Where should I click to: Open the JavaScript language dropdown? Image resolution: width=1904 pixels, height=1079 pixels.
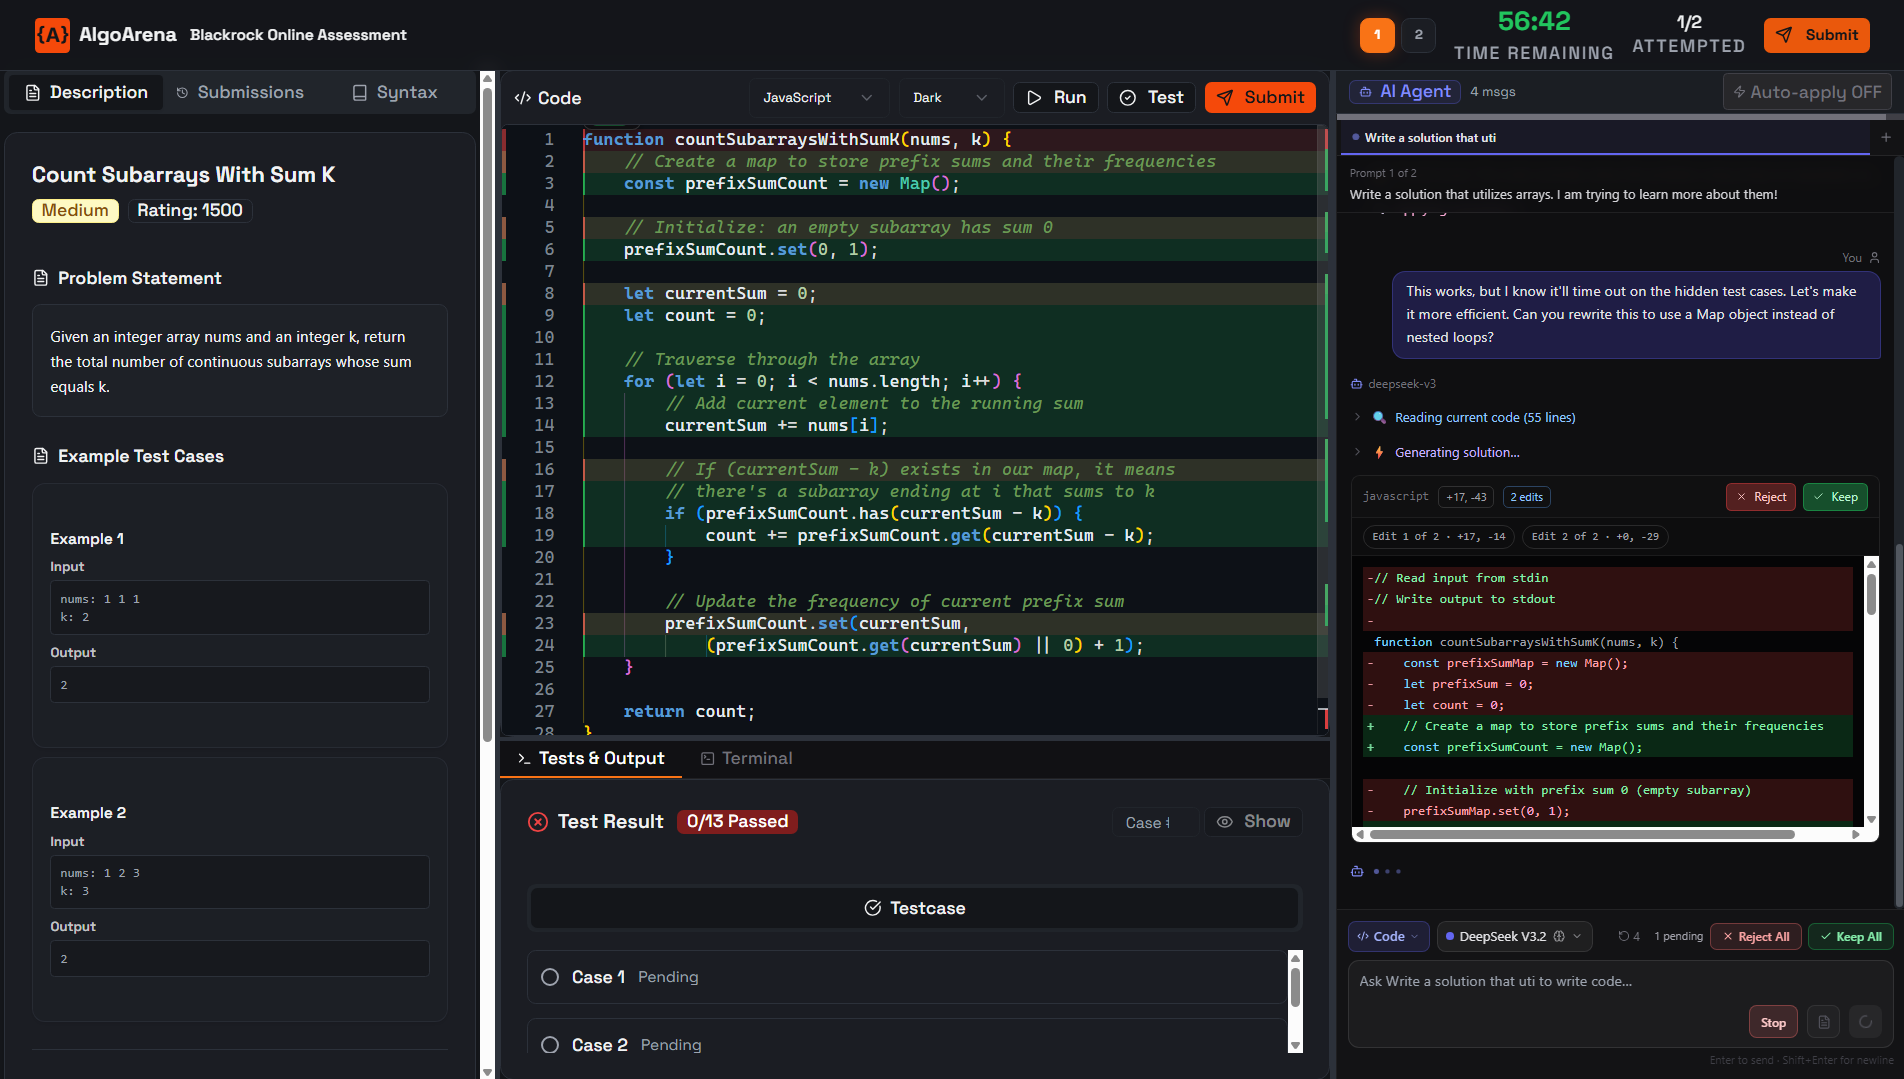tap(818, 97)
